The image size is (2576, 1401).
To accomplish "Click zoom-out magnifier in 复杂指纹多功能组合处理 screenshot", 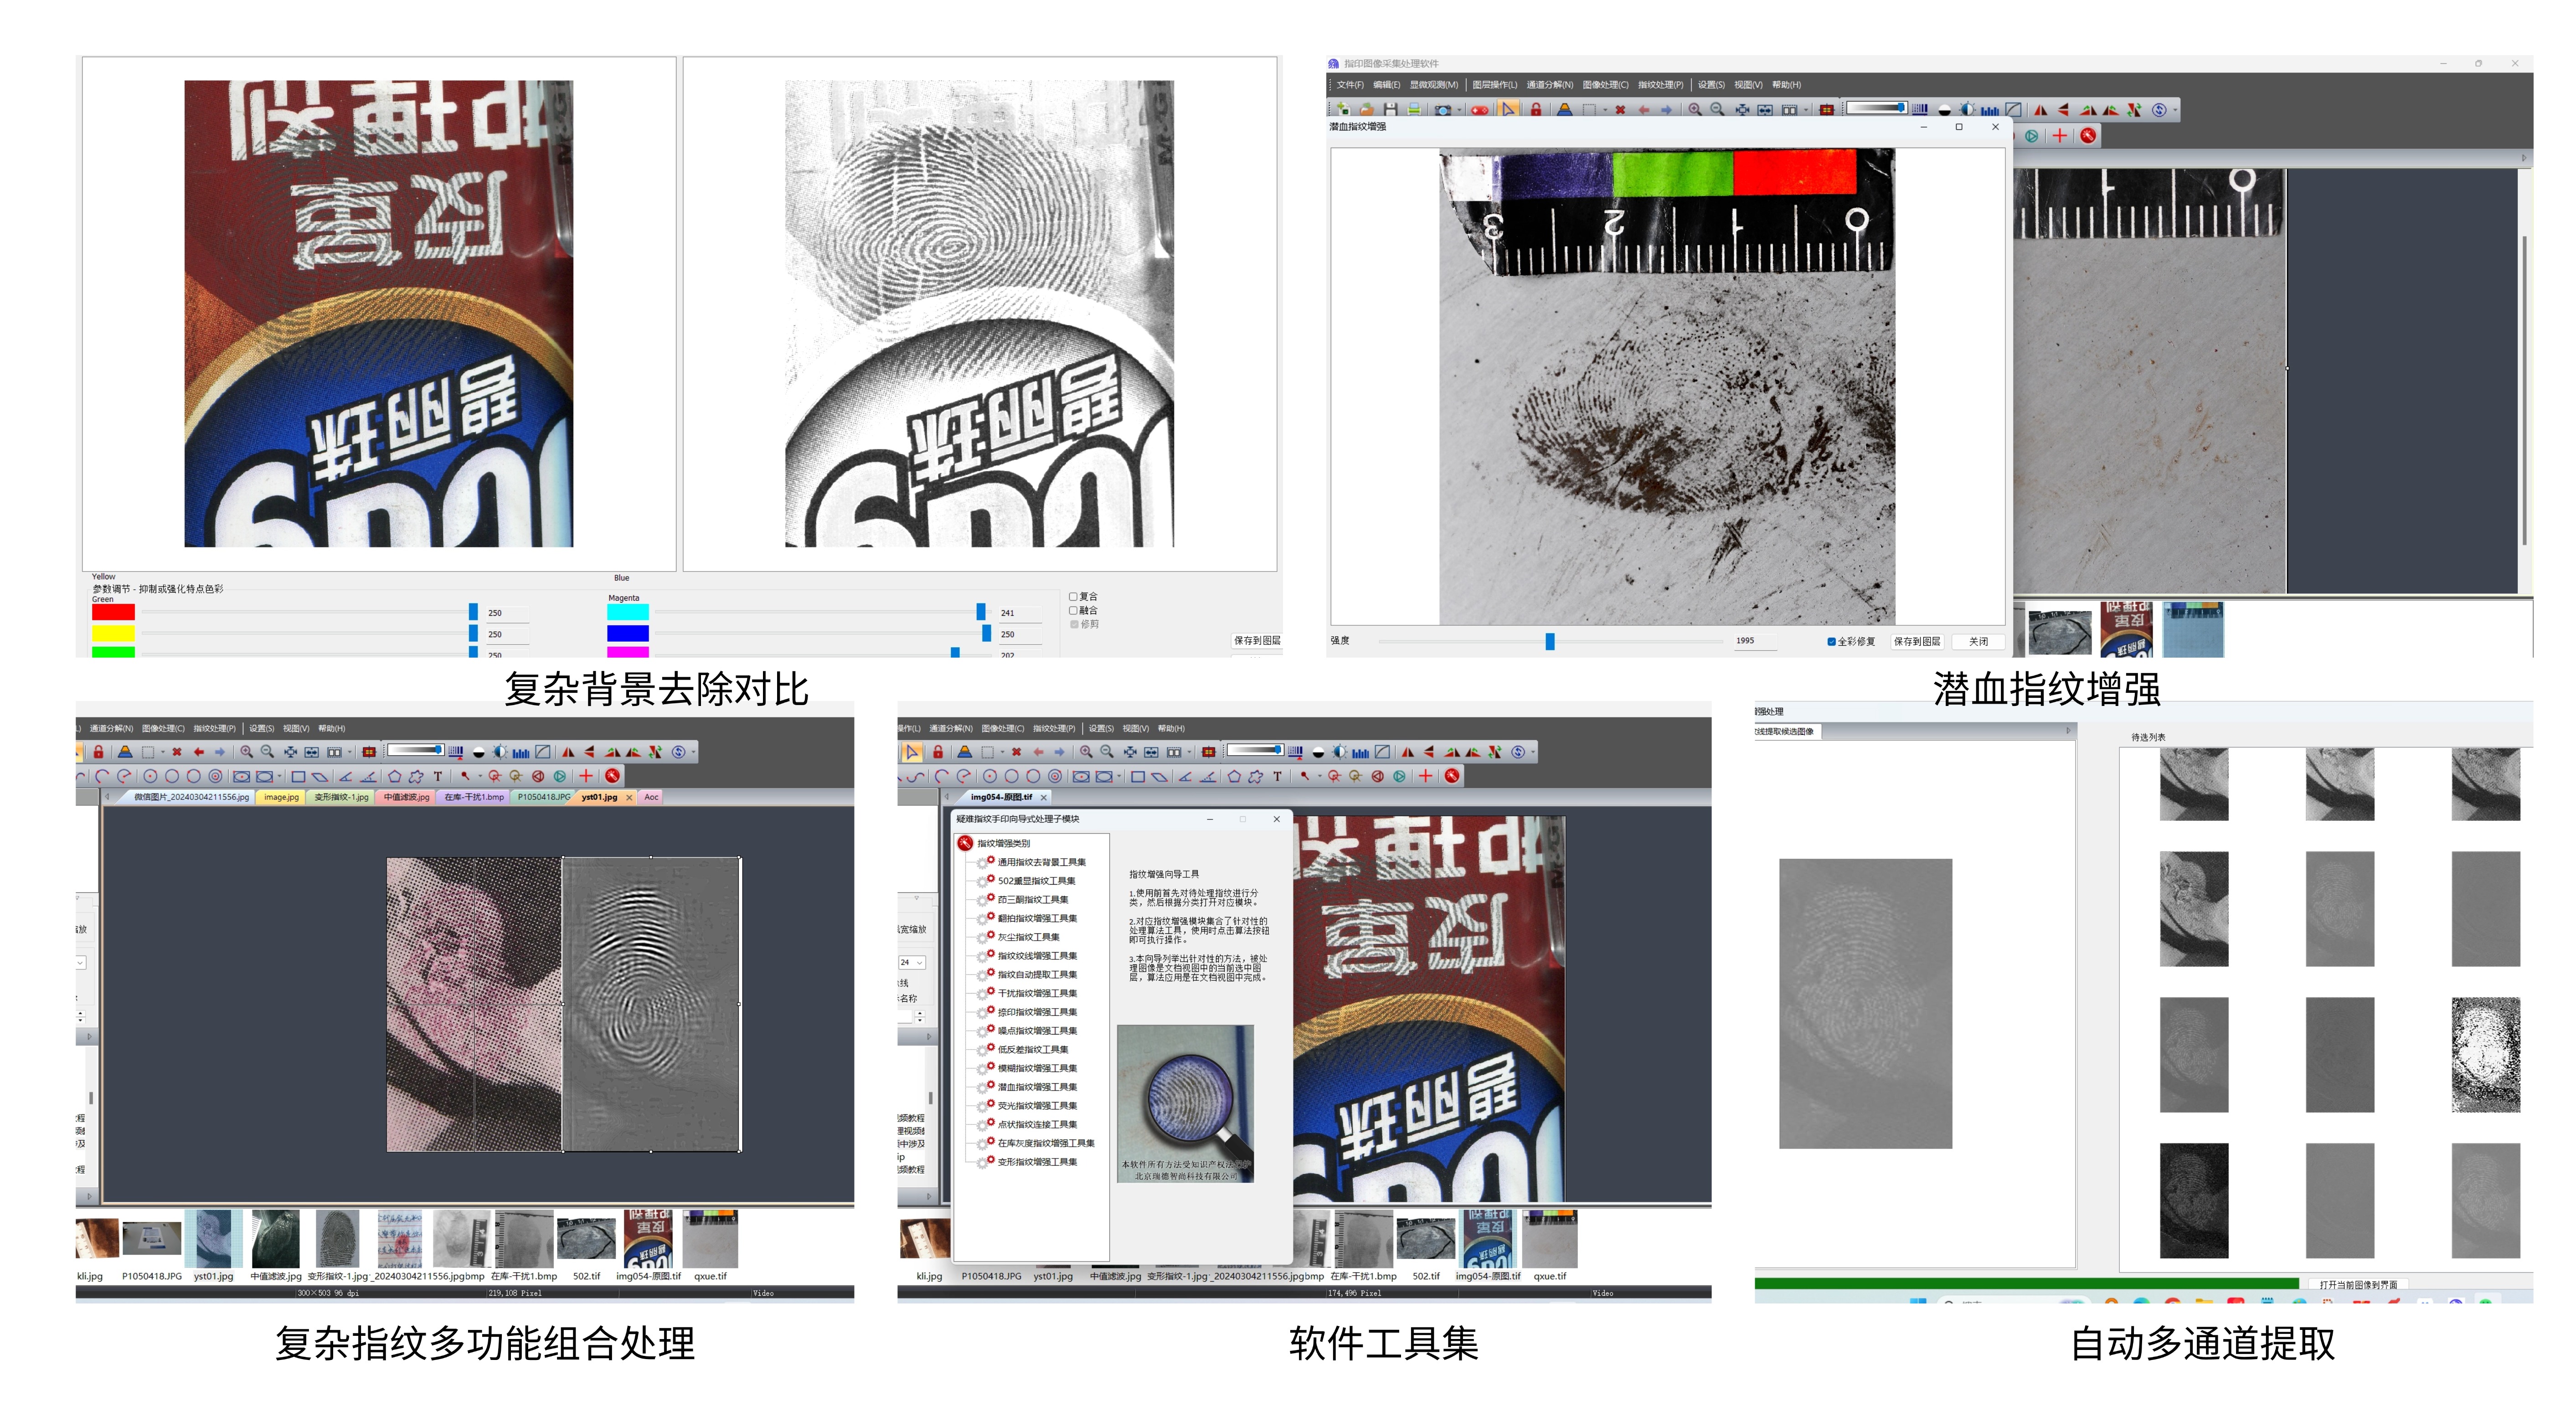I will point(267,752).
